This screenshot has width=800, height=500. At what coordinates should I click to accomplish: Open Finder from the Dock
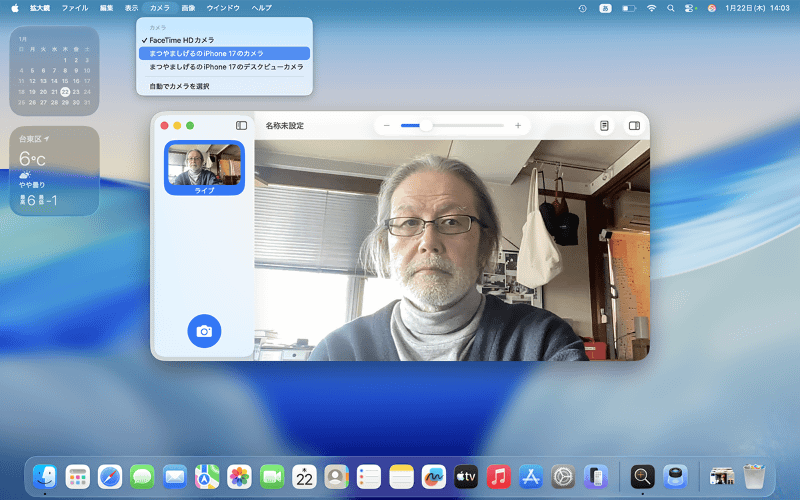(45, 477)
